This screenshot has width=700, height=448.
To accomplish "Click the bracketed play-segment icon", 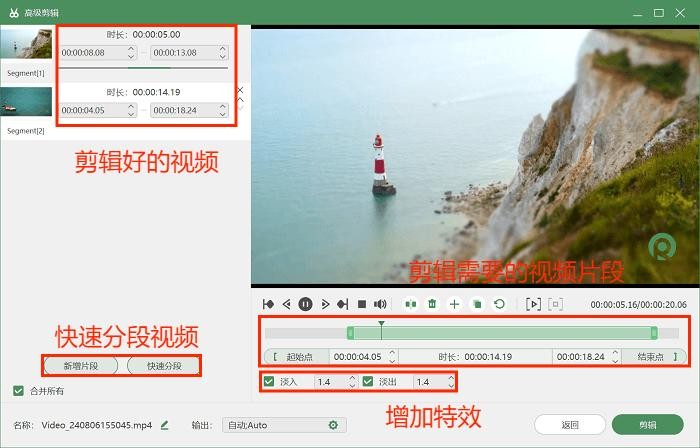I will point(533,304).
